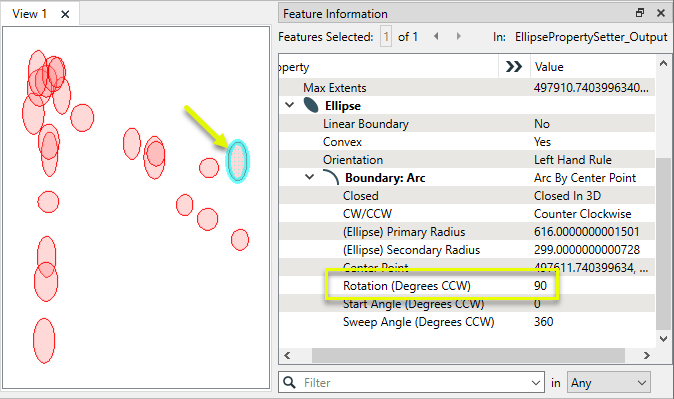Select the Convex property row
Image resolution: width=674 pixels, height=399 pixels.
(x=467, y=142)
